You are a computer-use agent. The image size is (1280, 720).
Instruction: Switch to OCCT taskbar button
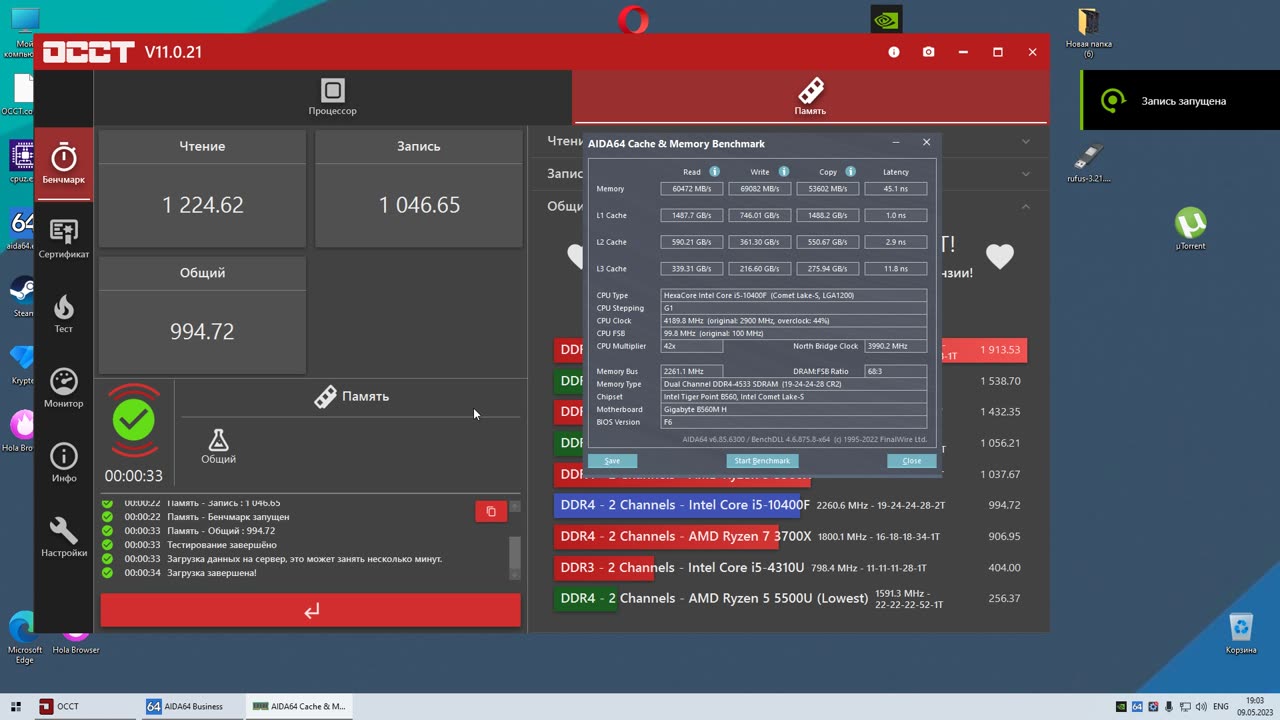click(85, 706)
